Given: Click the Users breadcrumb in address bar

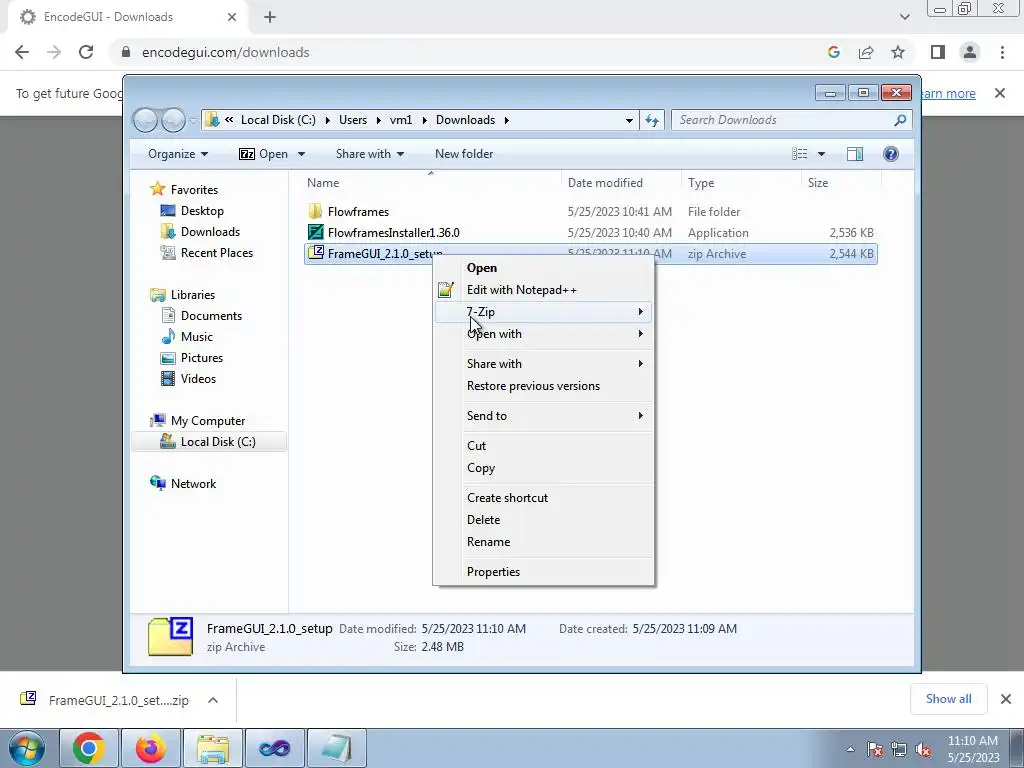Looking at the screenshot, I should point(353,120).
